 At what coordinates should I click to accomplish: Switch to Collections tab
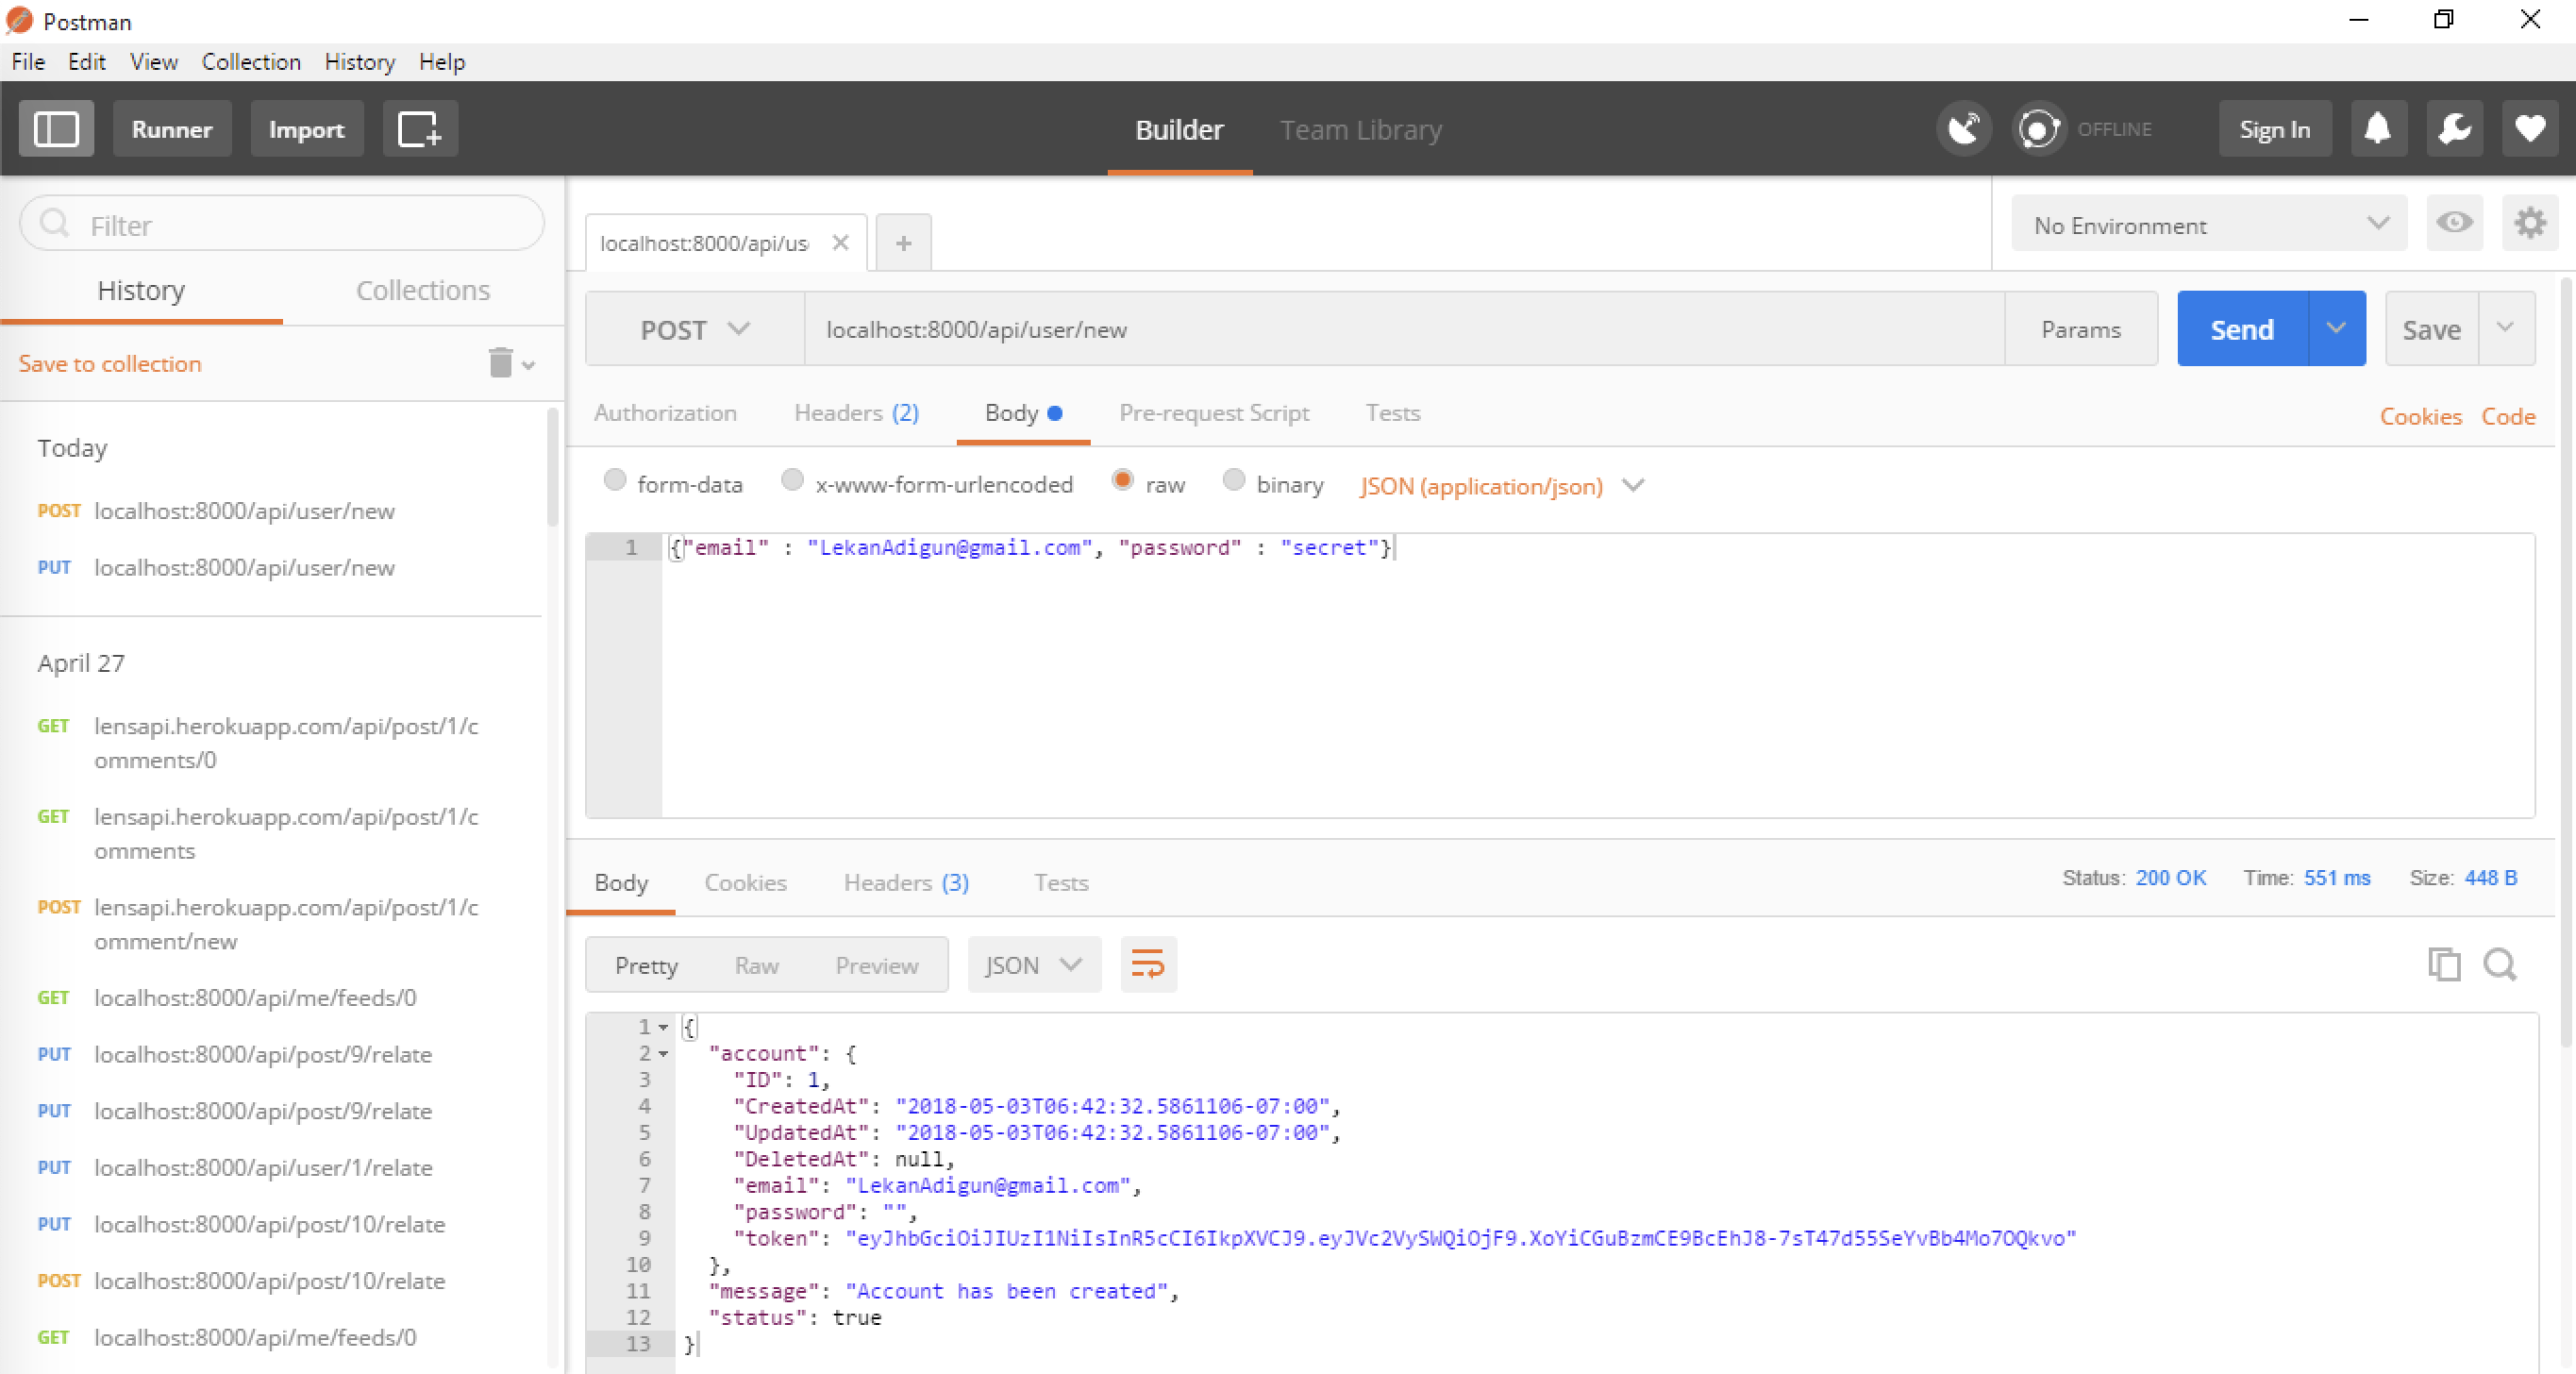(x=422, y=290)
